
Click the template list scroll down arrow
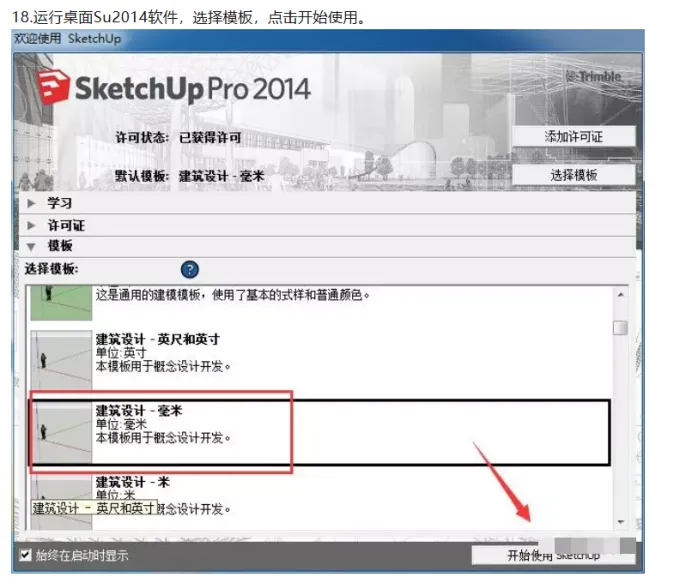(621, 522)
